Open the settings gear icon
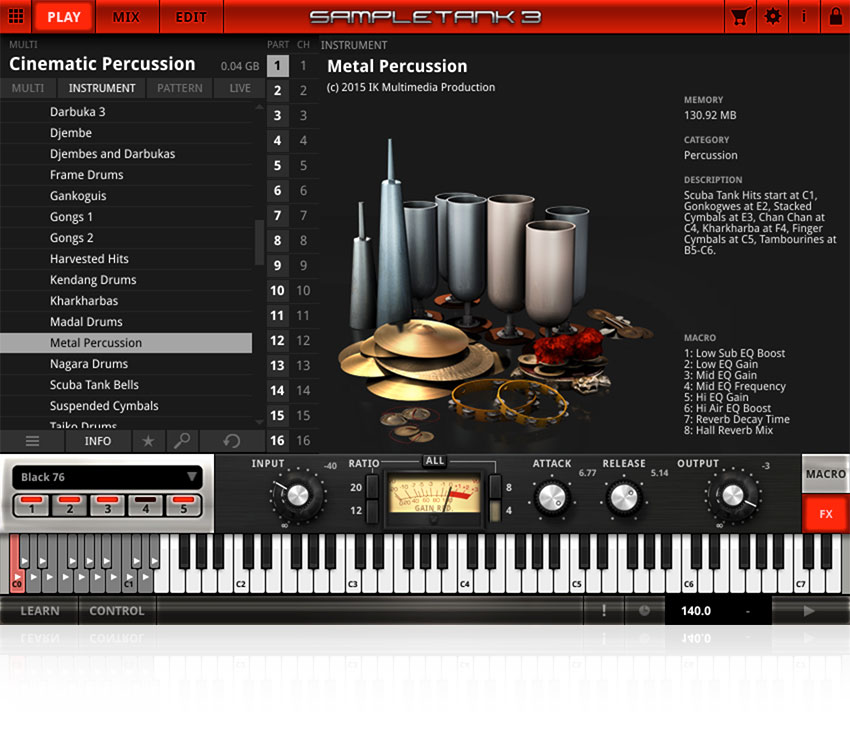This screenshot has height=735, width=850. 774,16
